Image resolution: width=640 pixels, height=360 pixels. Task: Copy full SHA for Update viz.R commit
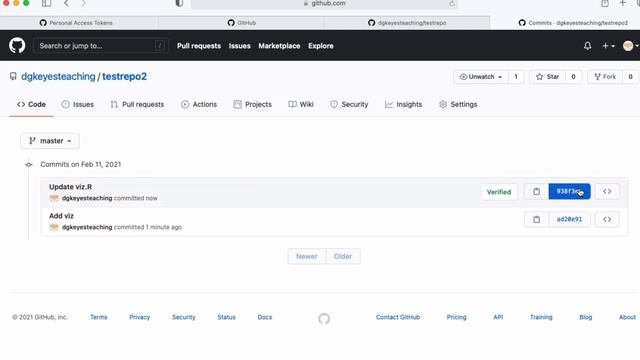click(x=536, y=191)
